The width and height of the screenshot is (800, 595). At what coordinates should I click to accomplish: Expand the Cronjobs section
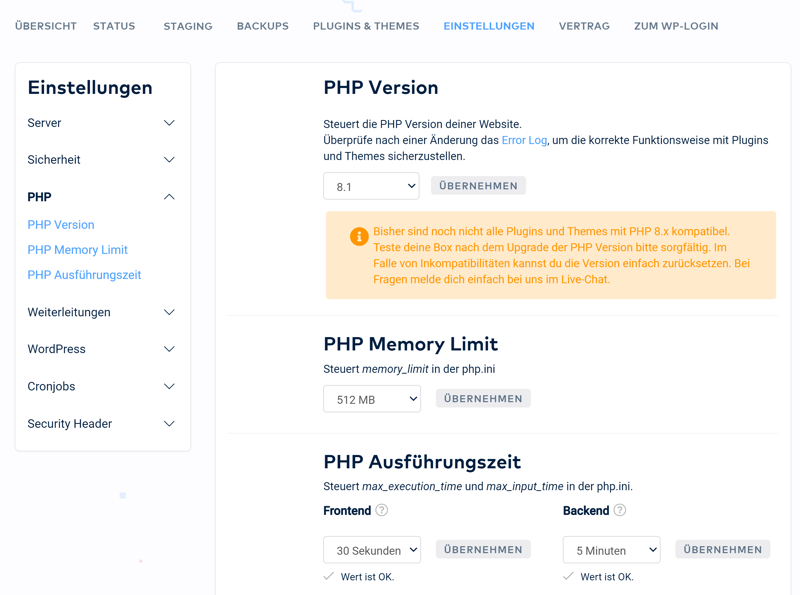[169, 386]
